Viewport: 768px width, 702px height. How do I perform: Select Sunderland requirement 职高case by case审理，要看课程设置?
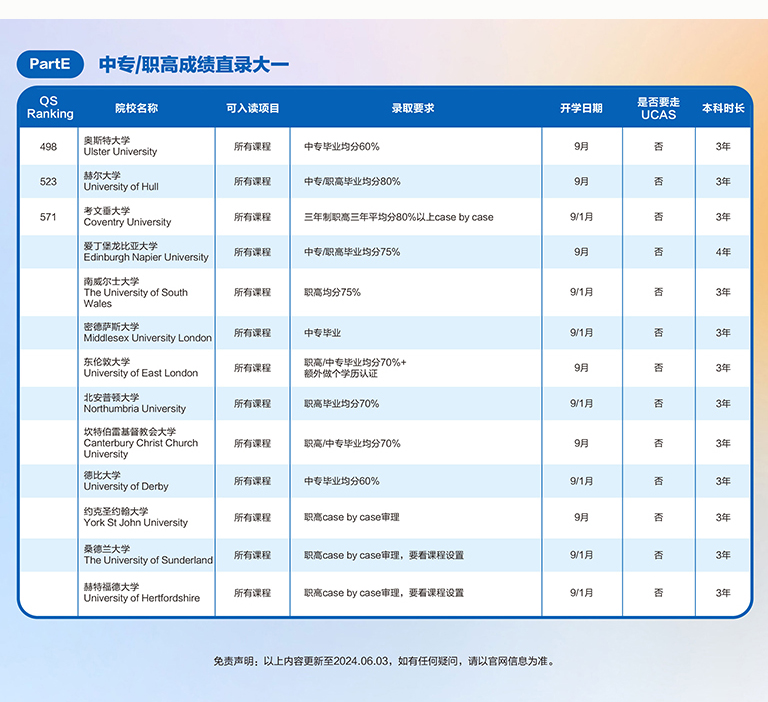coord(384,555)
